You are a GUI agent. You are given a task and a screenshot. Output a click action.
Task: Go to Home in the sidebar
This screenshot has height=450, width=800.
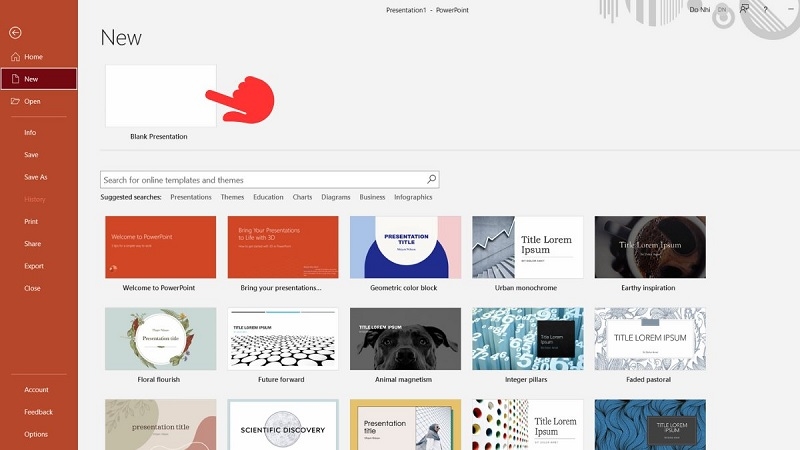point(39,57)
